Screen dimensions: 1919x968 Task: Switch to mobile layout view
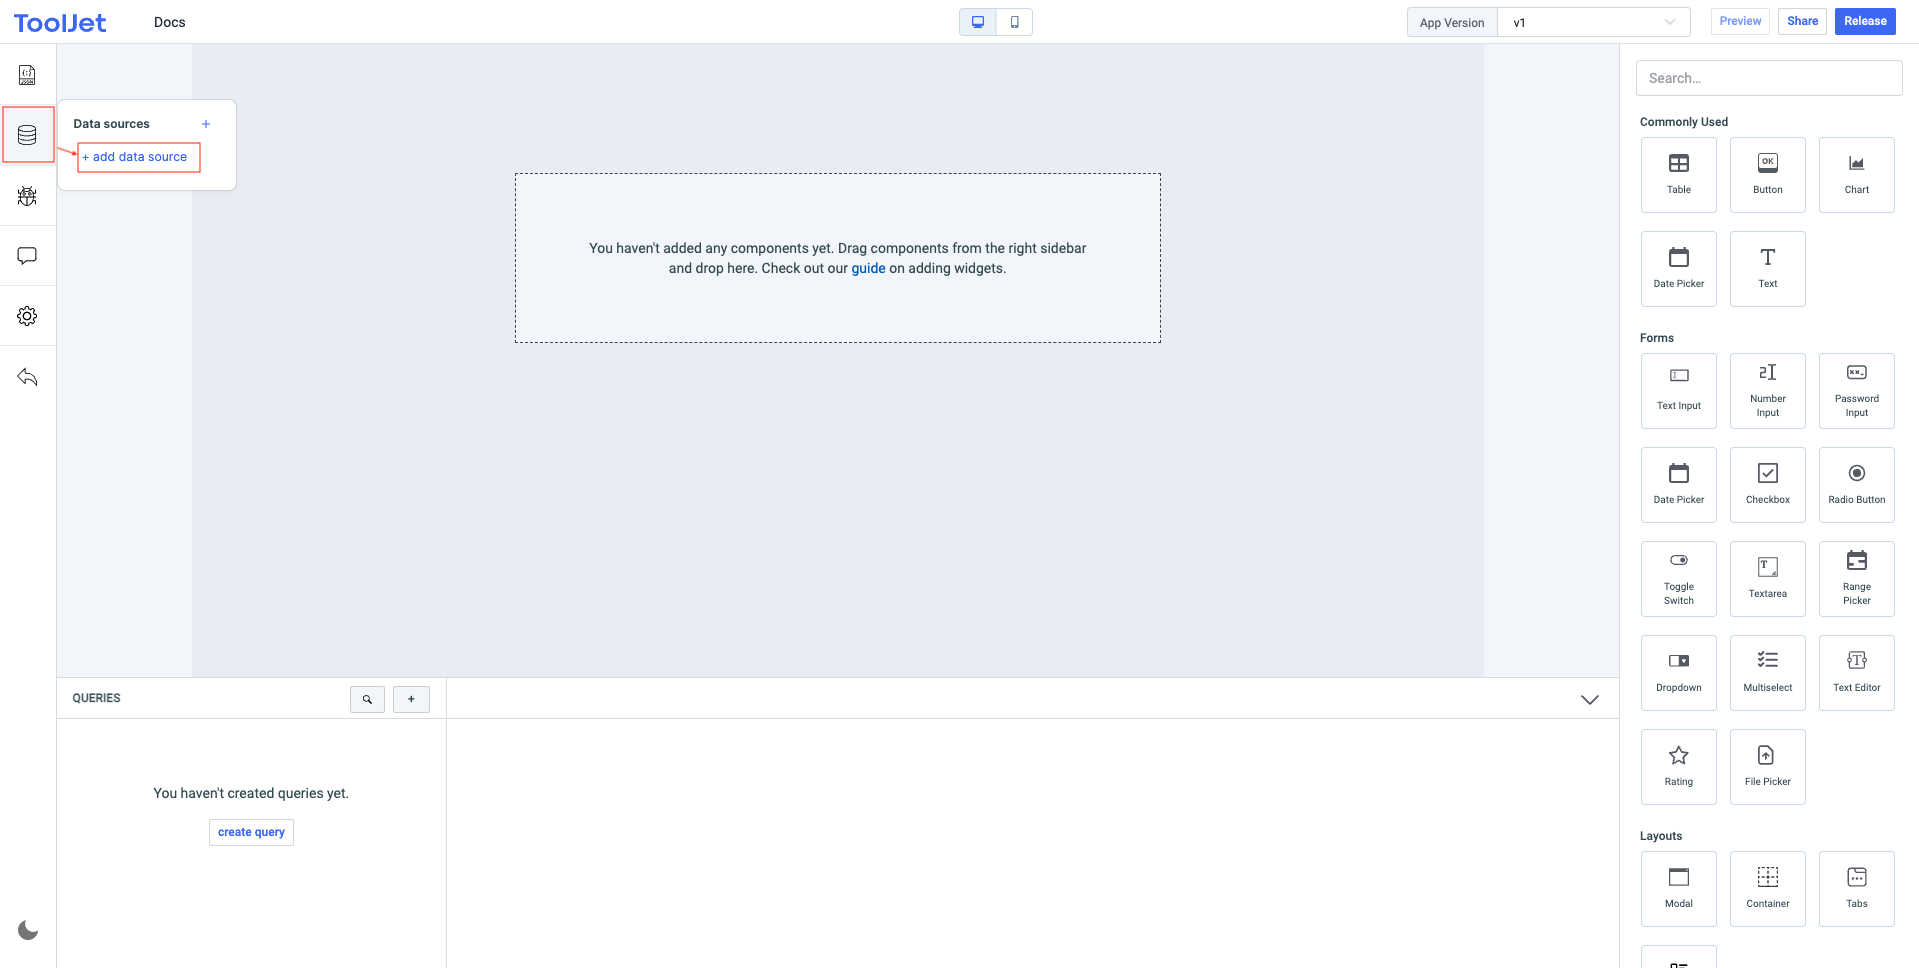pos(1014,22)
